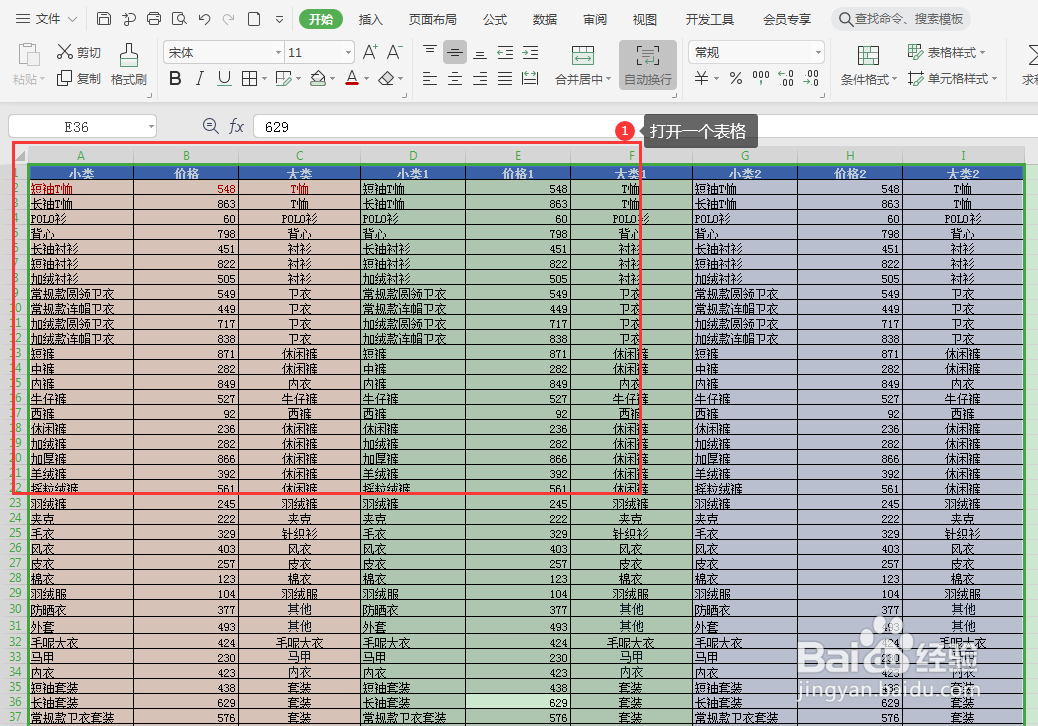Click the increase font size icon
This screenshot has height=726, width=1038.
pos(370,52)
